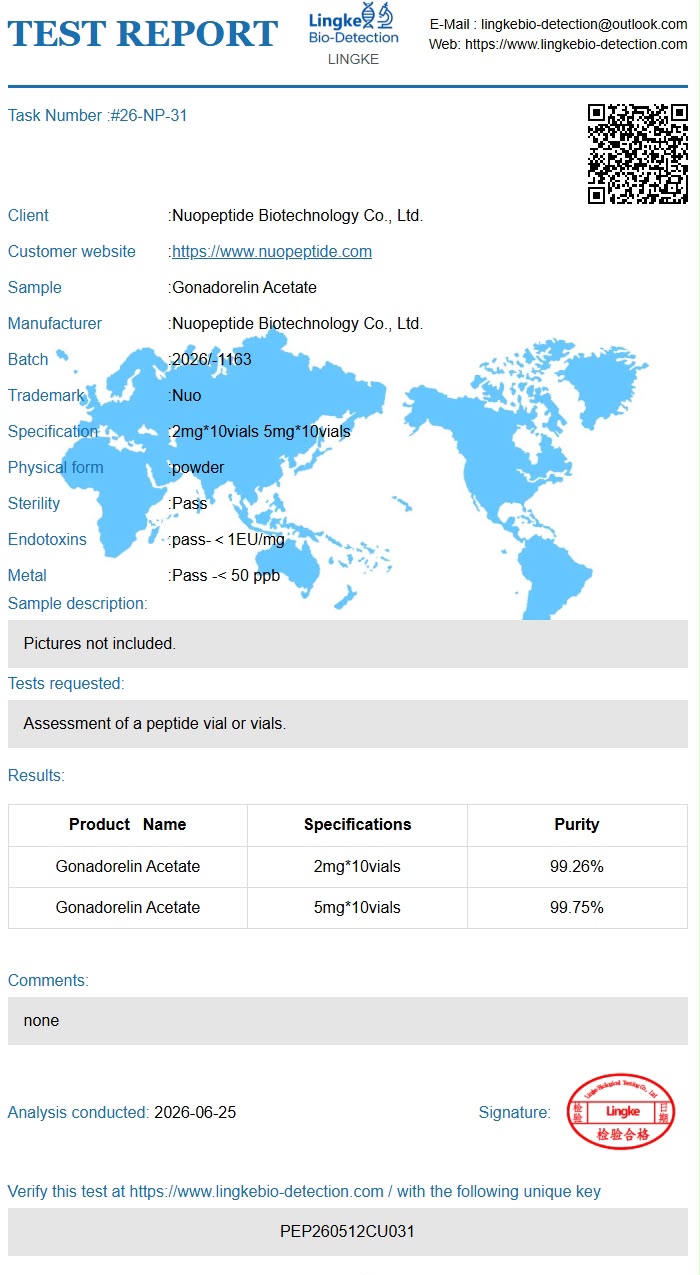The width and height of the screenshot is (700, 1275).
Task: Click the TEST REPORT title
Action: [x=143, y=33]
